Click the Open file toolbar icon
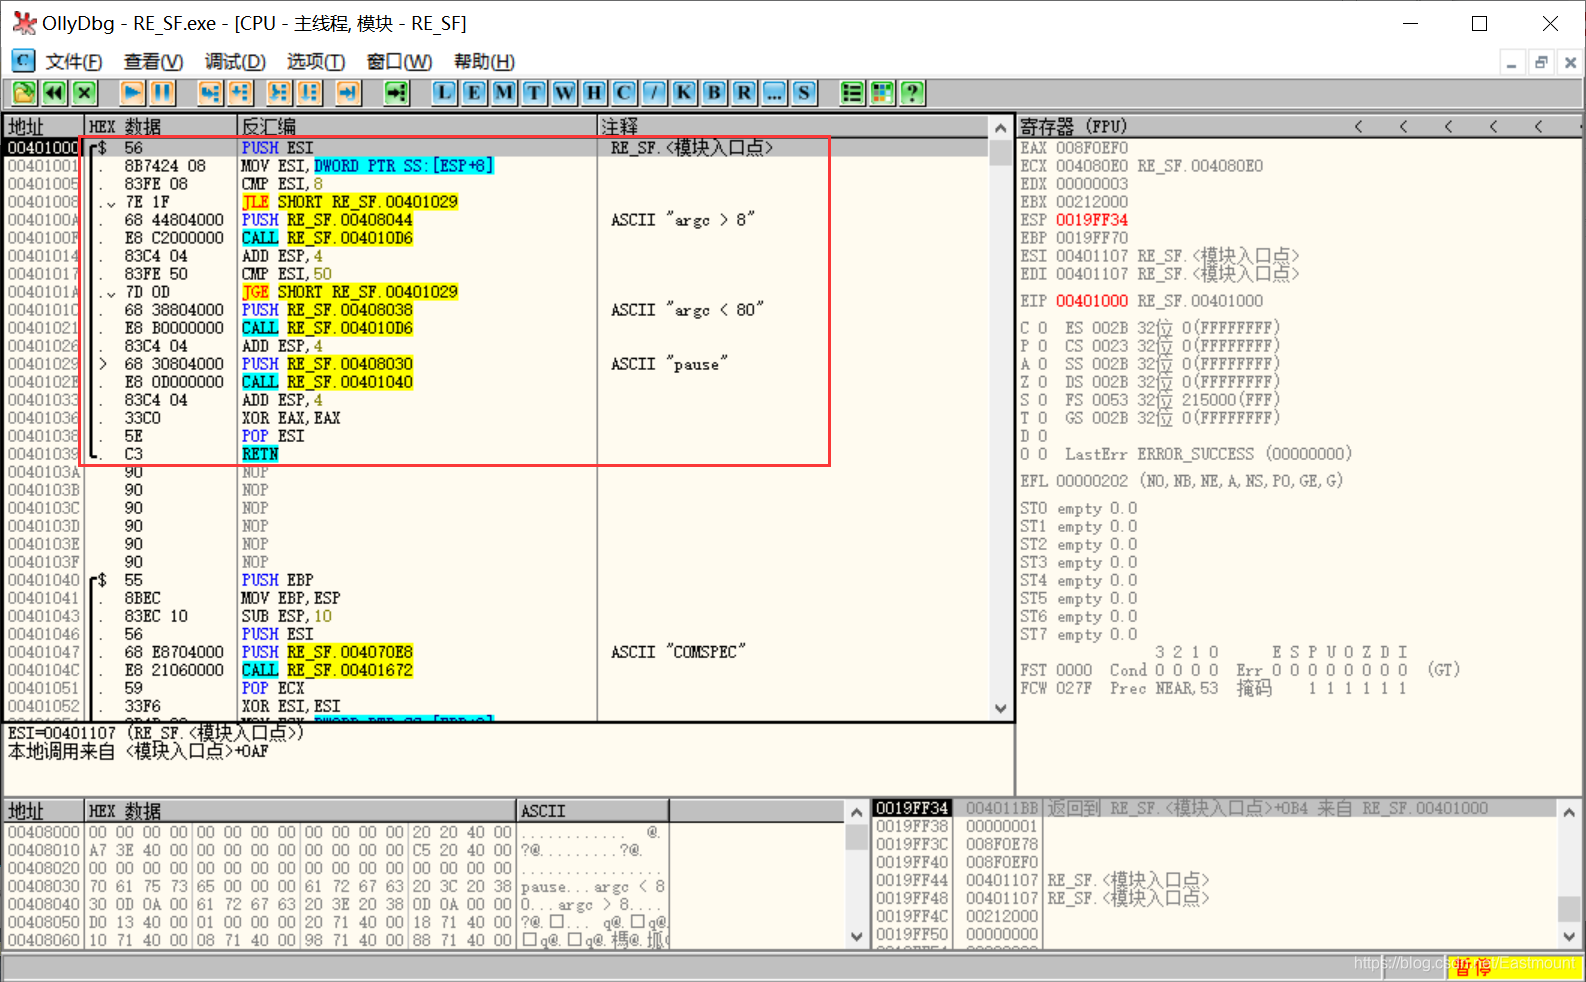This screenshot has width=1586, height=982. tap(24, 93)
